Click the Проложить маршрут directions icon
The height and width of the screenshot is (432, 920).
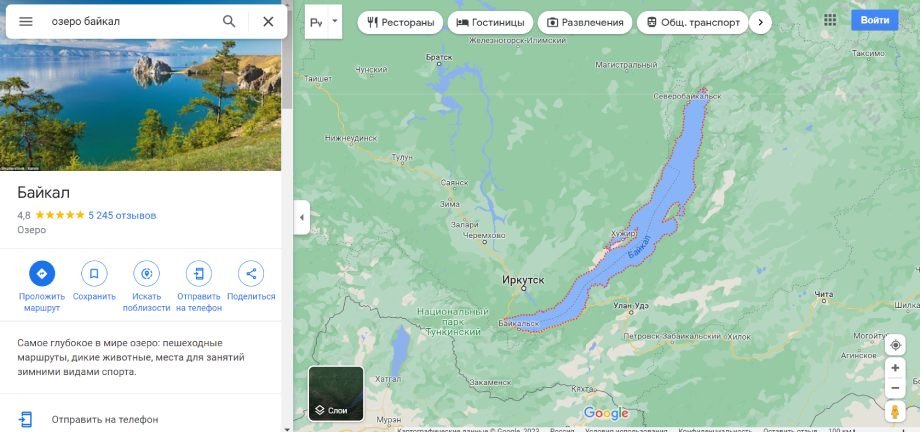[42, 274]
